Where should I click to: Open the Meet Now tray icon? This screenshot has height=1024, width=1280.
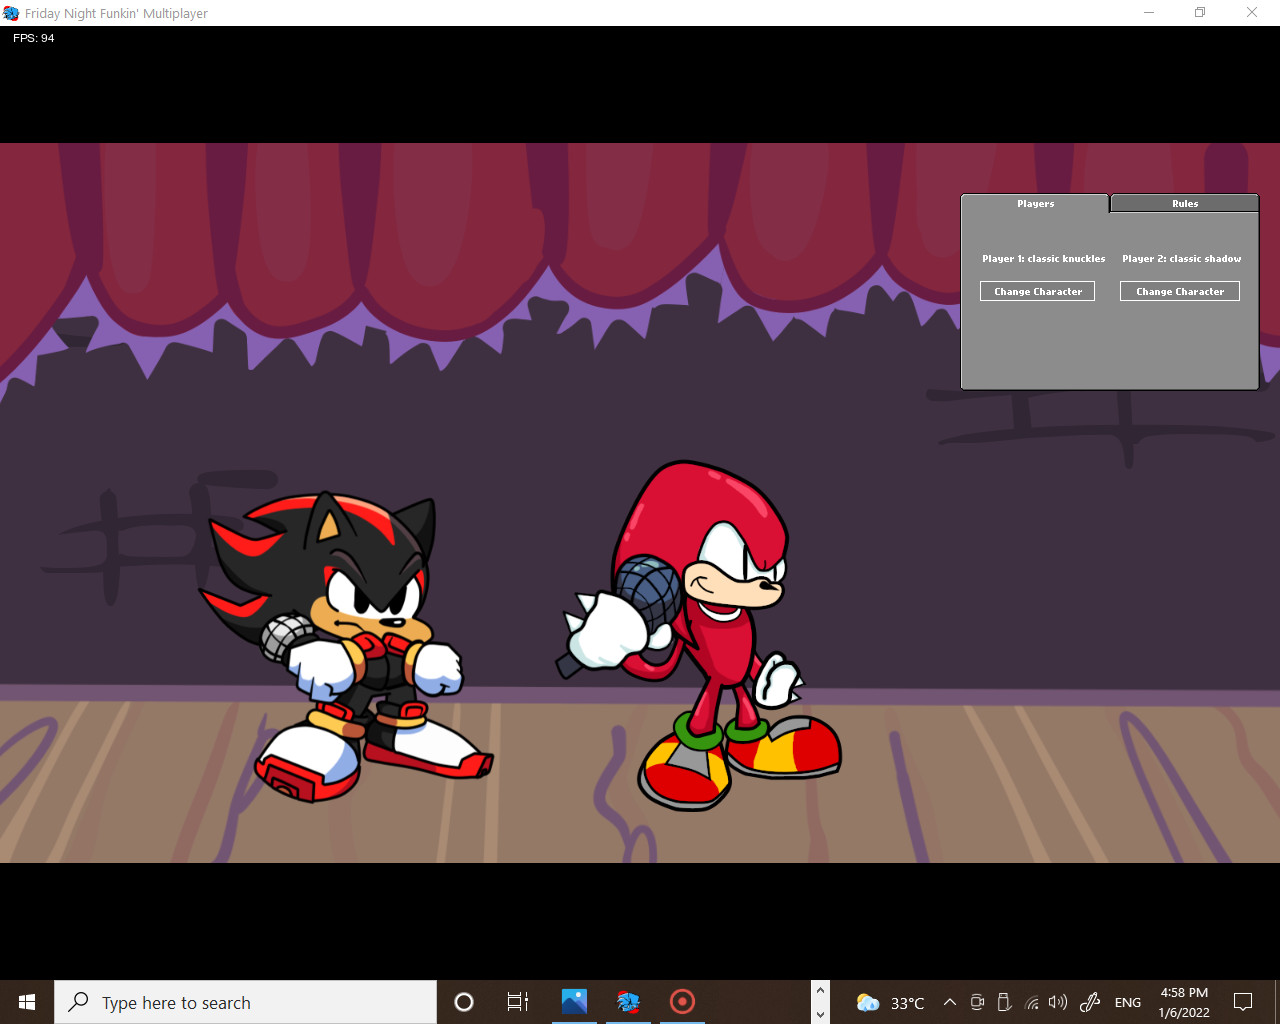[x=976, y=1002]
